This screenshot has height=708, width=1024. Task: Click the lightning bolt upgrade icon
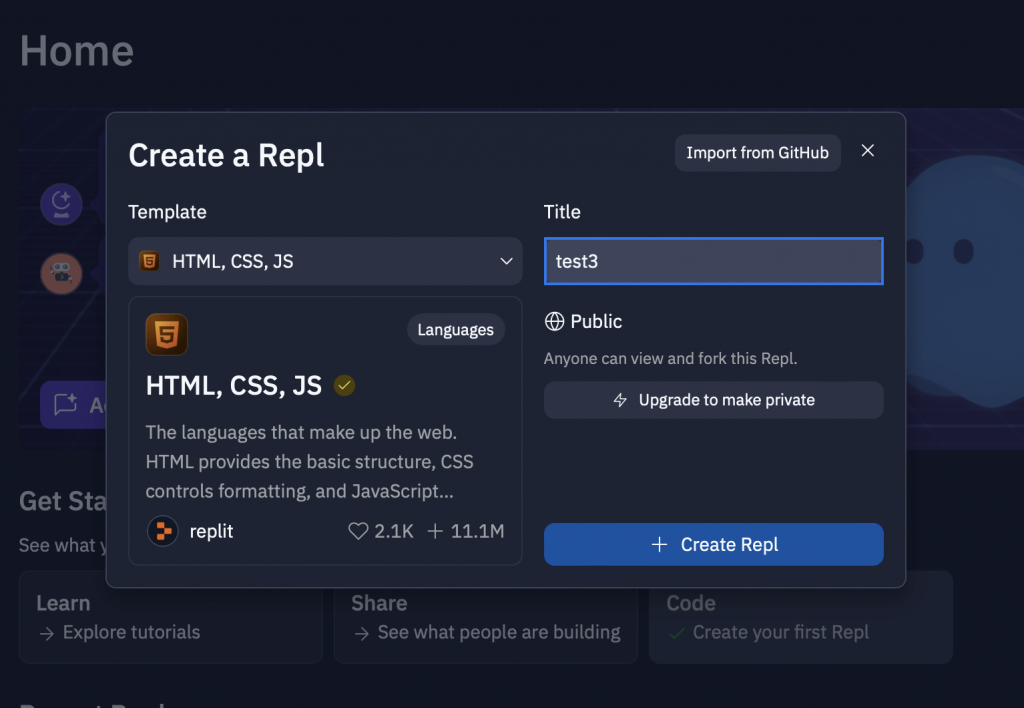(620, 400)
